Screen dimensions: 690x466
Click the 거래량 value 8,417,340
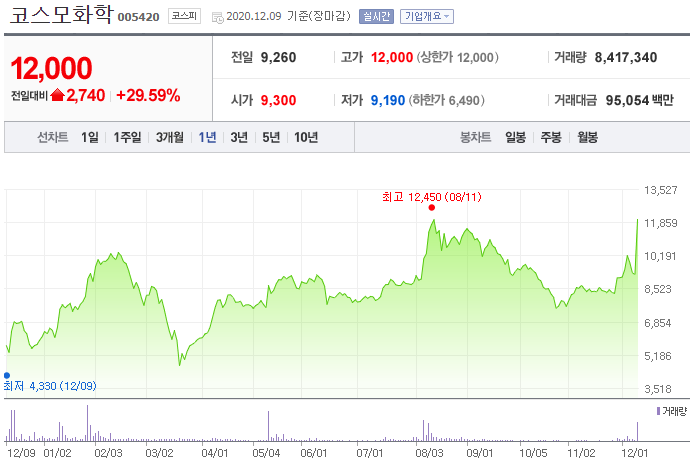click(x=625, y=57)
